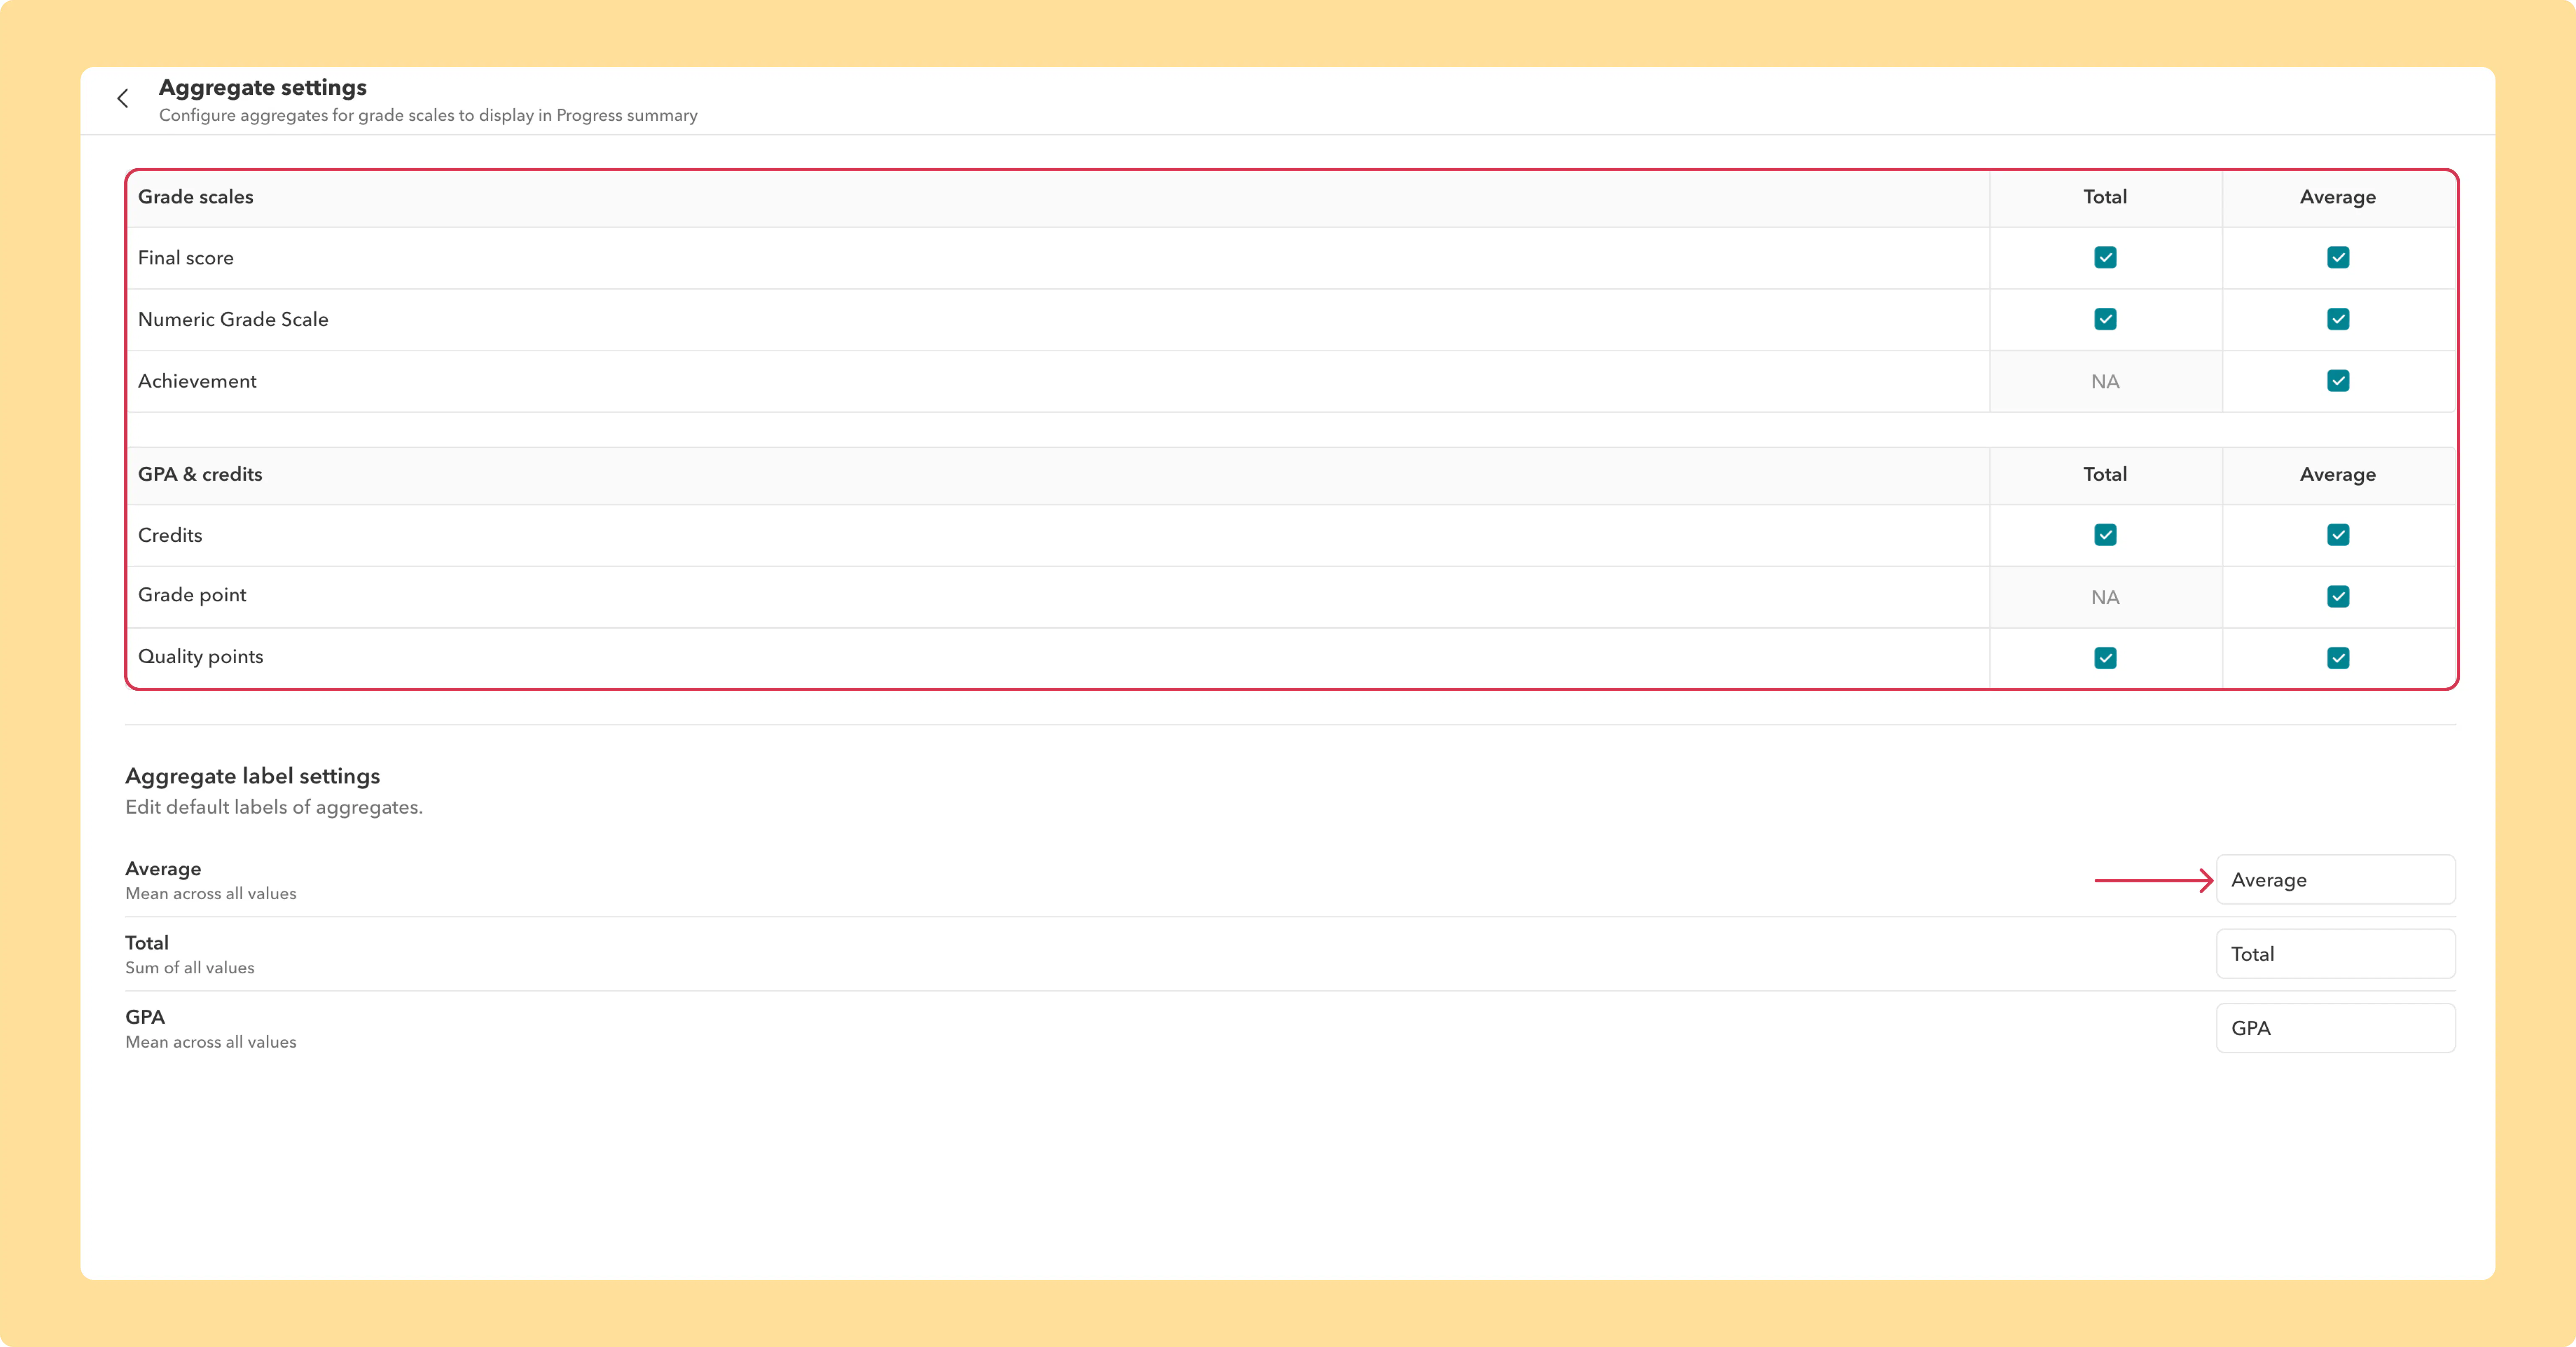Uncheck Average for Credits
Screen dimensions: 2576x1347
click(2338, 535)
